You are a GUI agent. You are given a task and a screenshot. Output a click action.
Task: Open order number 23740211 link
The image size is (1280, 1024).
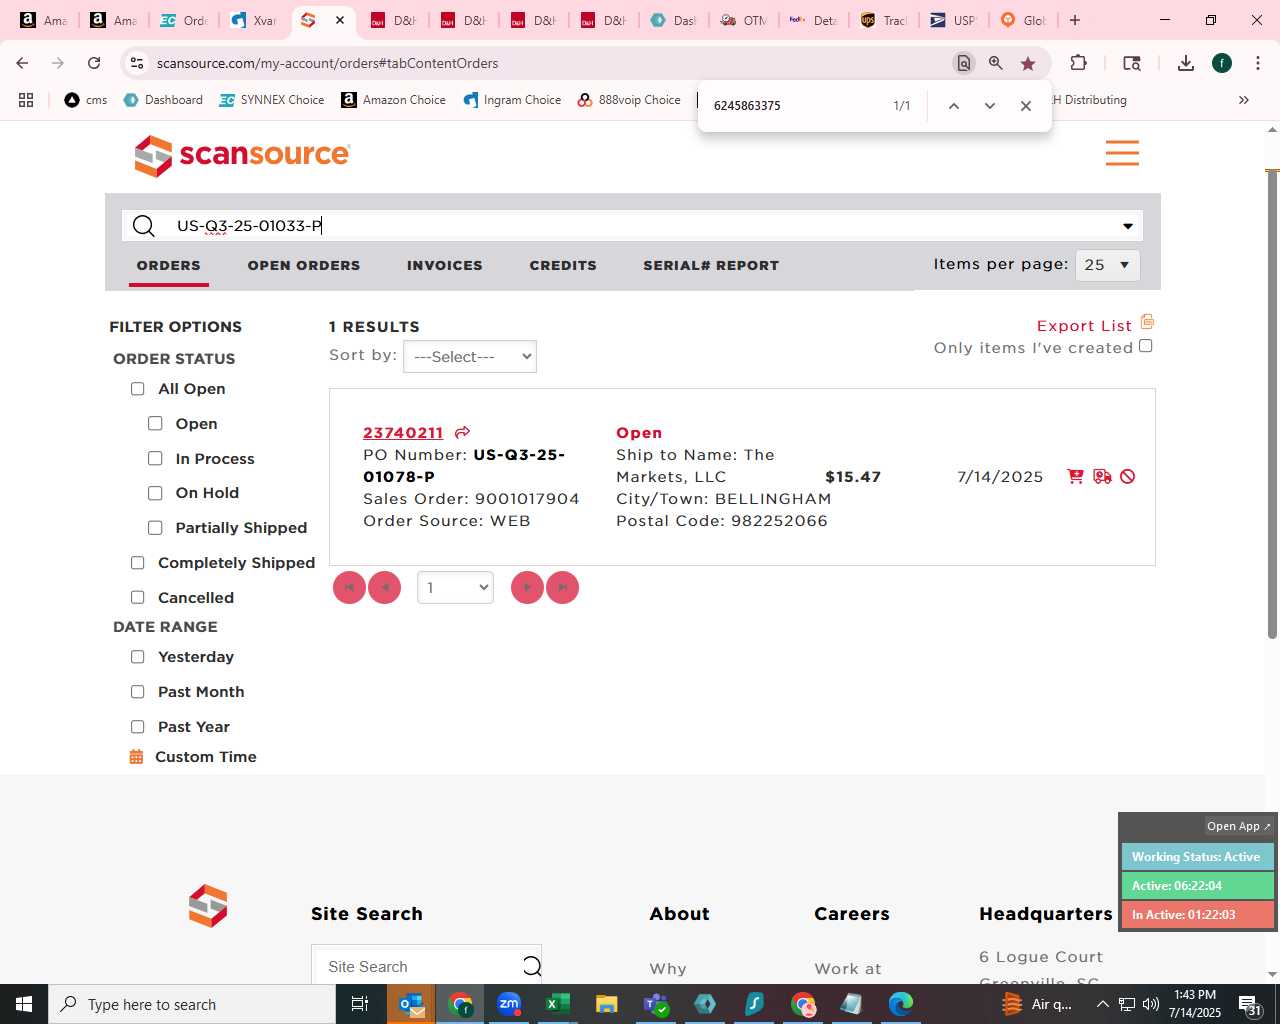point(403,433)
